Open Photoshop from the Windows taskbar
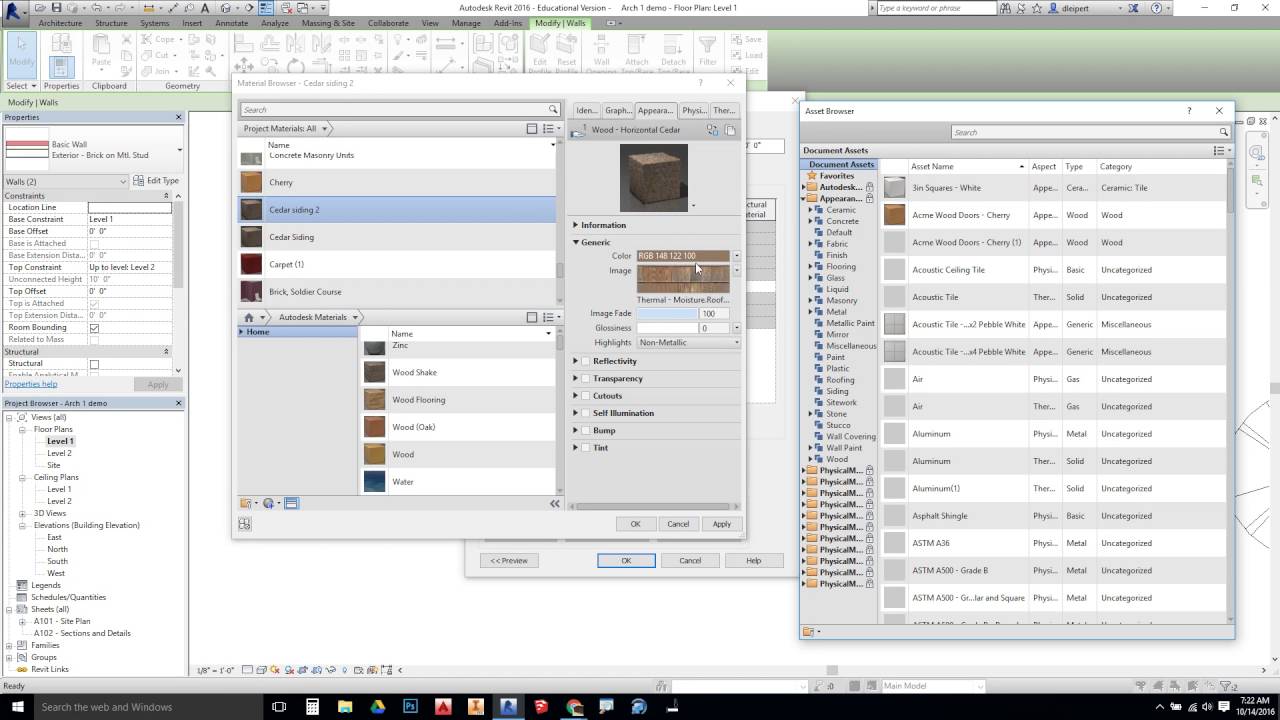This screenshot has width=1280, height=720. [x=410, y=706]
